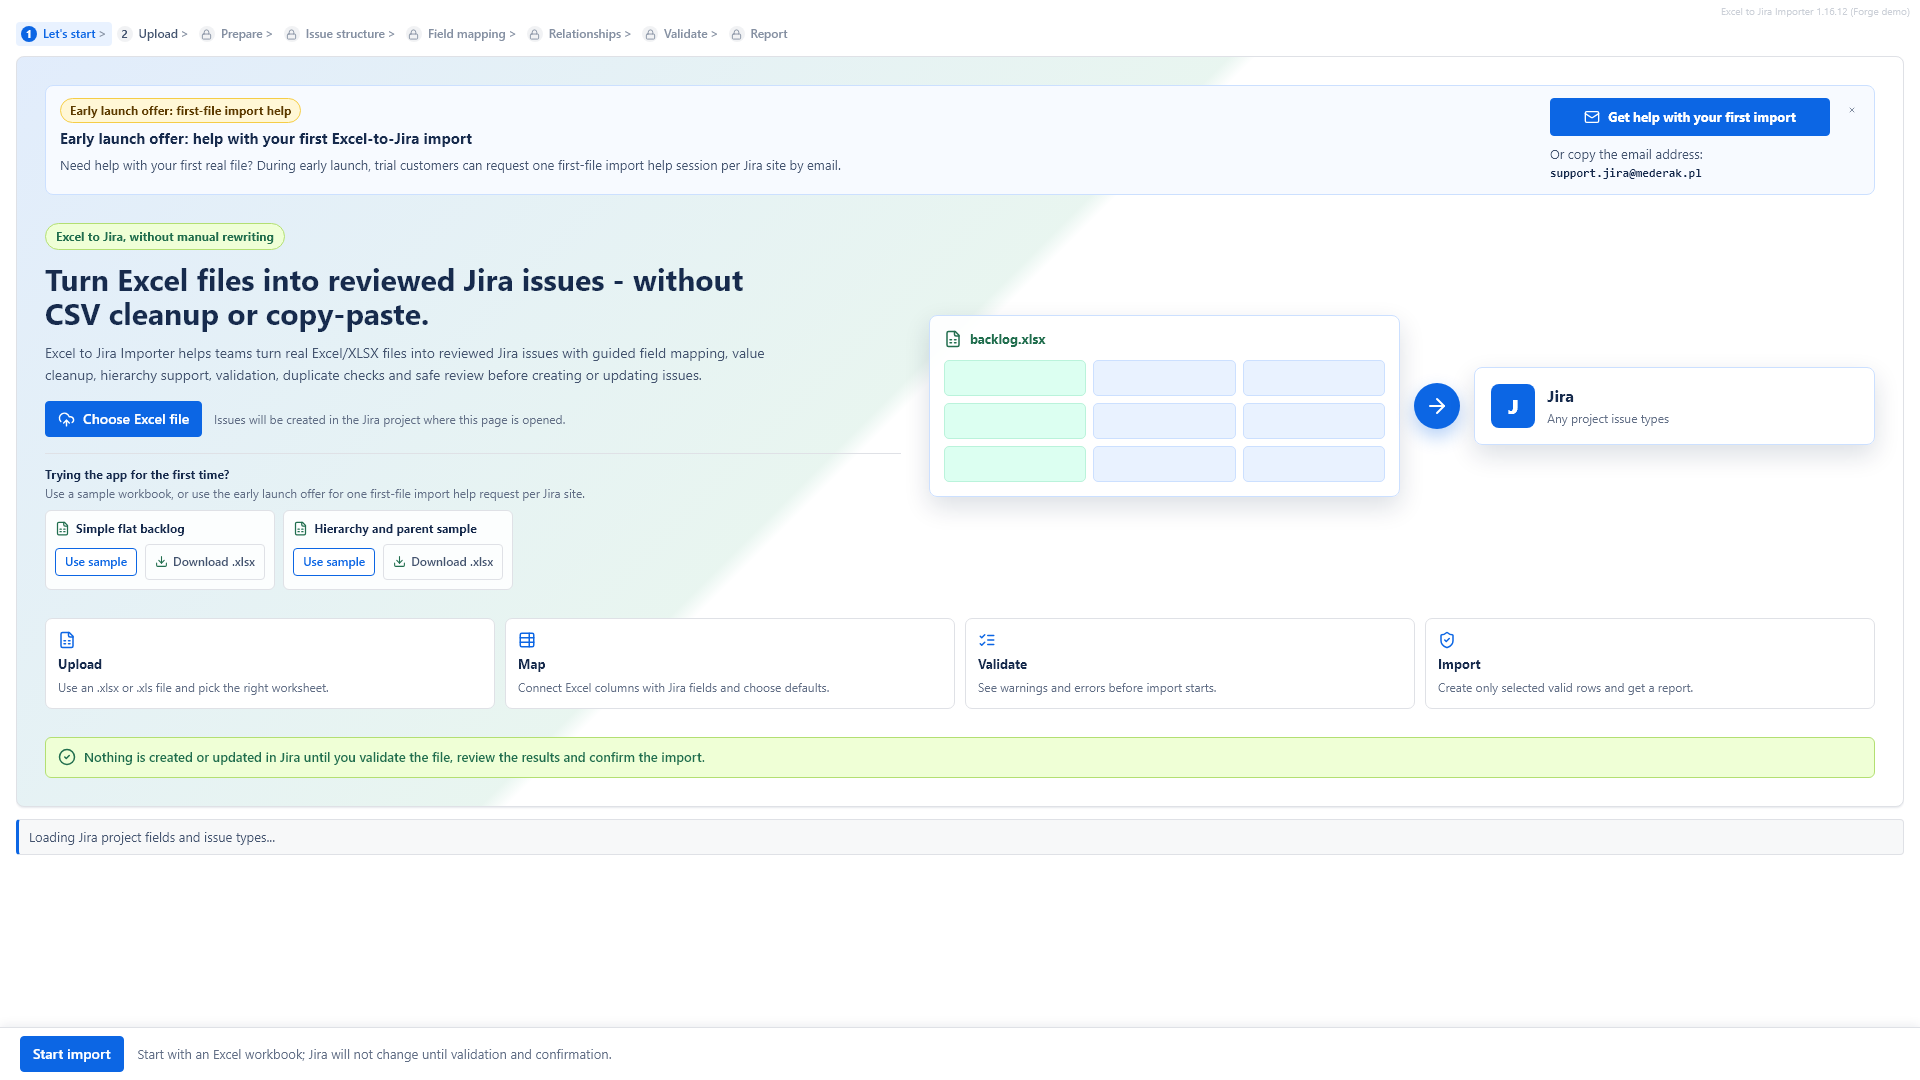Select the Validate step

681,34
